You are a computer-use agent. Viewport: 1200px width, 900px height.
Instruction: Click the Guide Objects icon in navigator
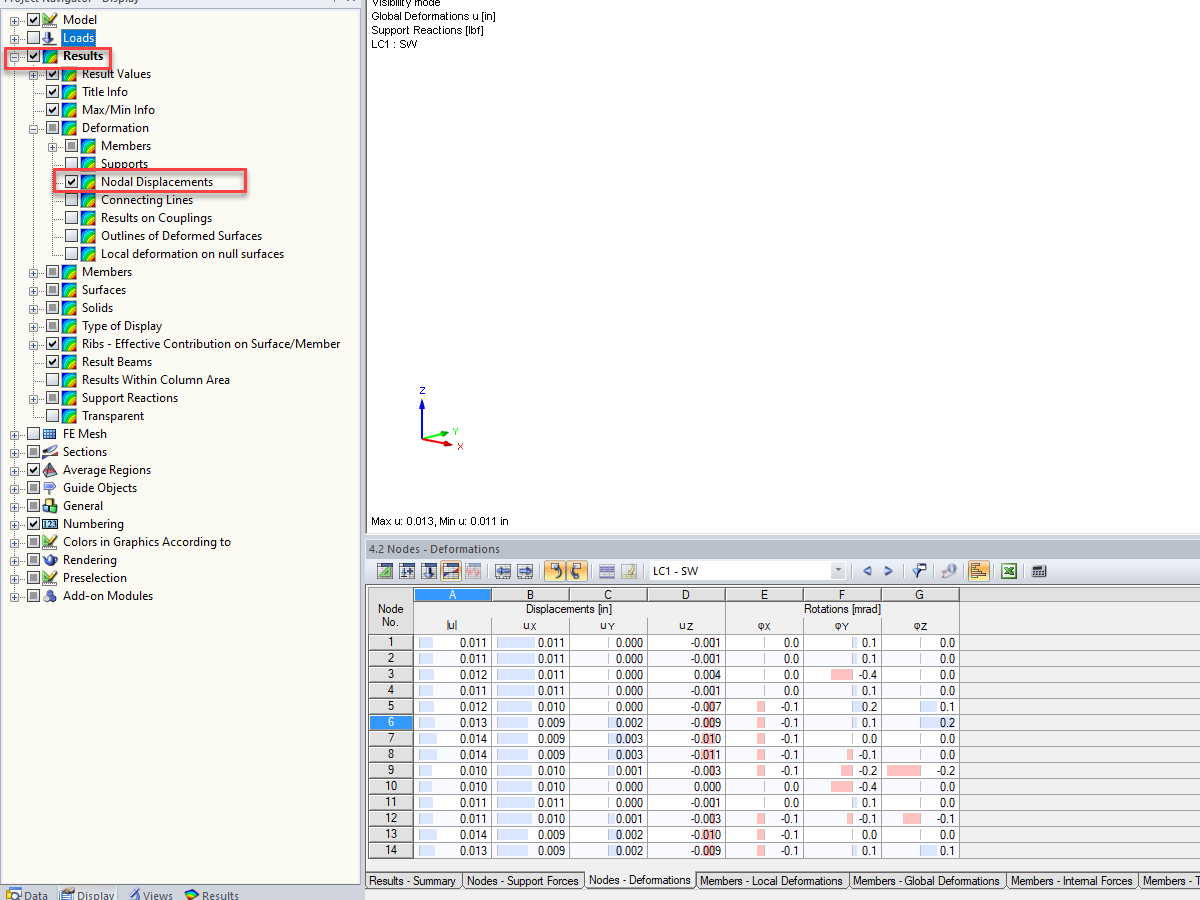[x=51, y=488]
